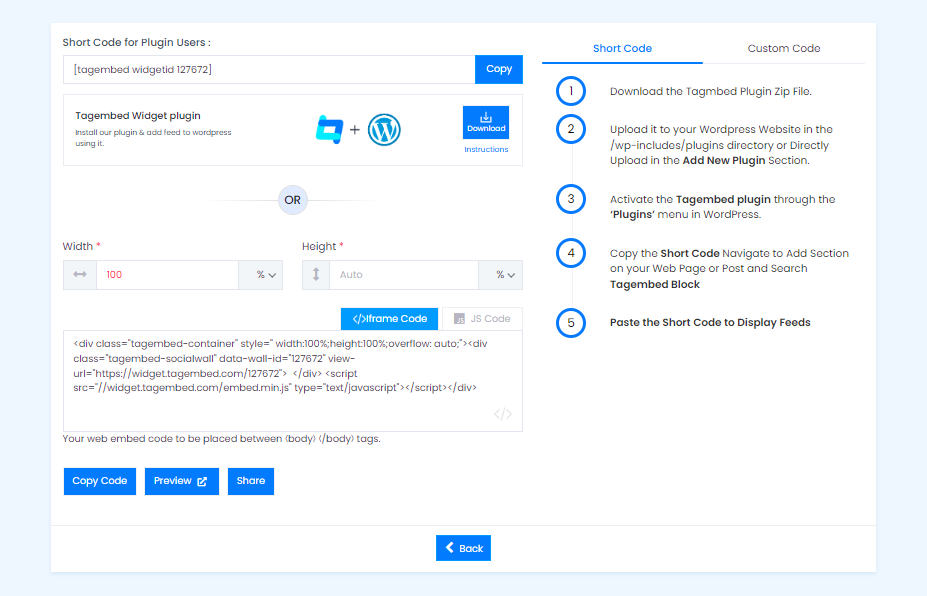Click the WordPress logo icon

(x=384, y=130)
